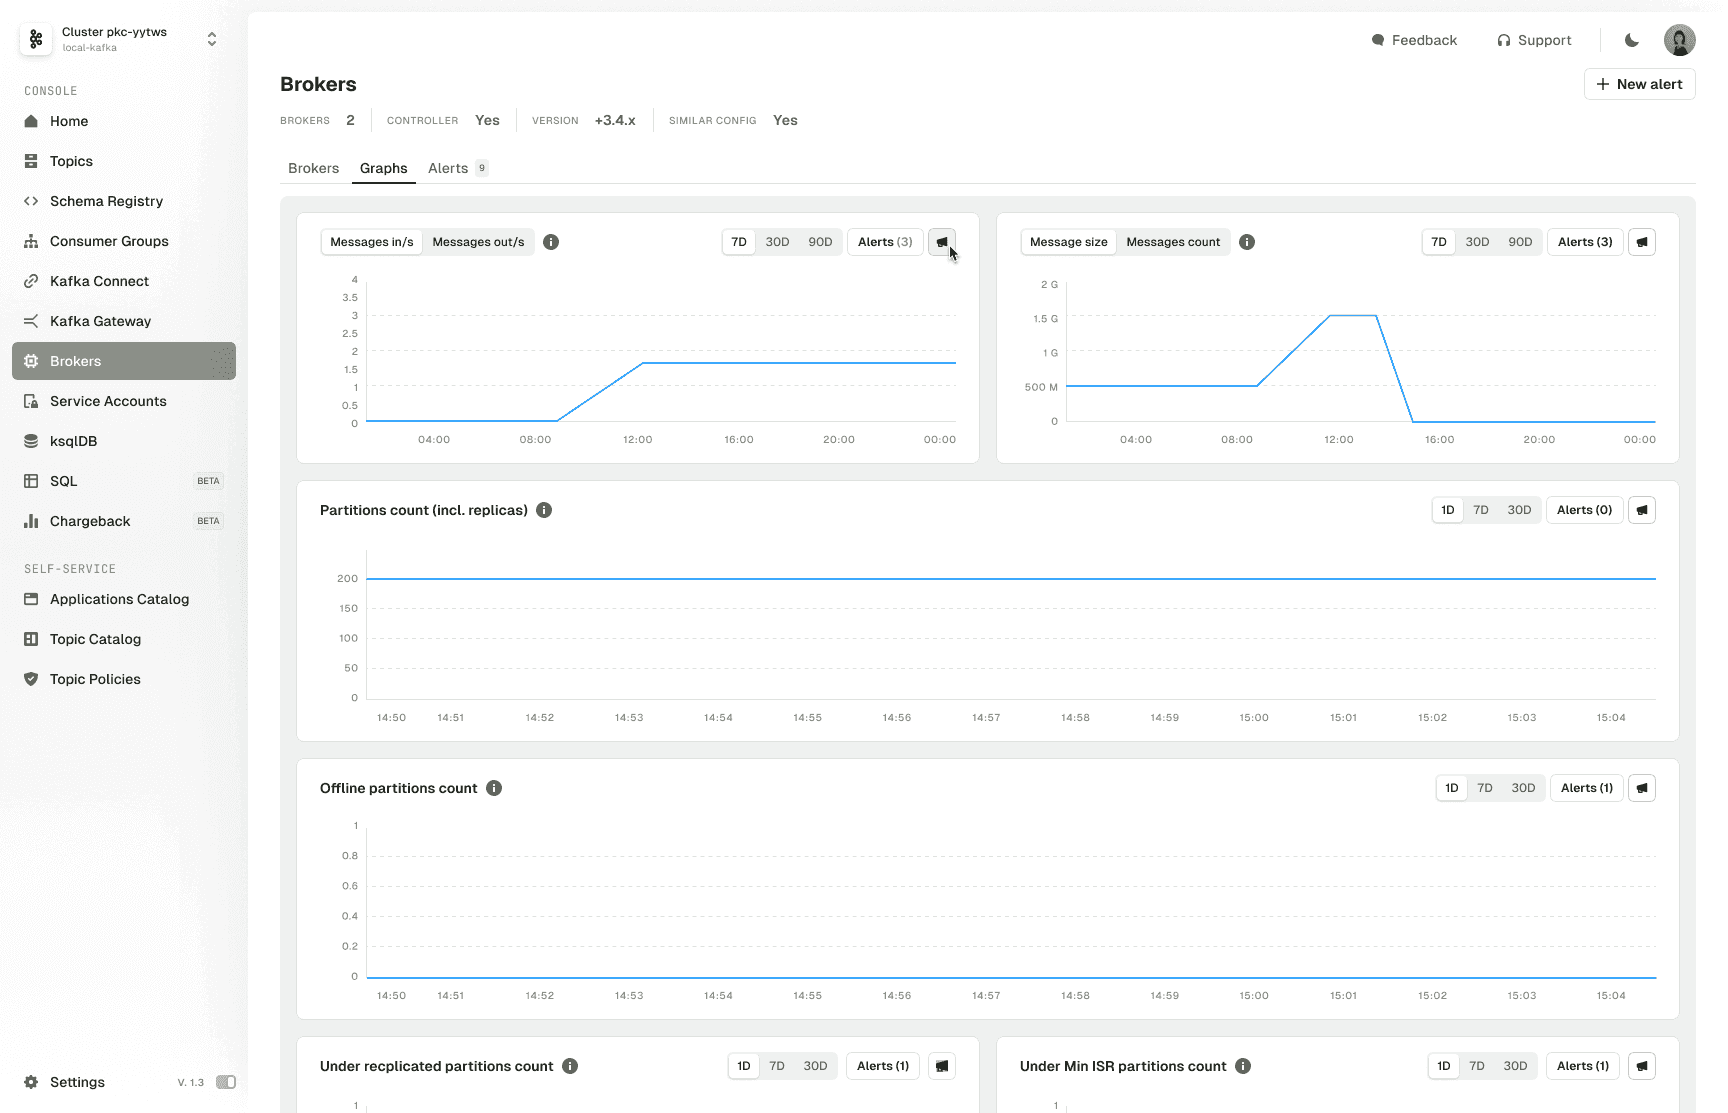Click the Feedback link
The image size is (1728, 1113).
click(x=1414, y=40)
